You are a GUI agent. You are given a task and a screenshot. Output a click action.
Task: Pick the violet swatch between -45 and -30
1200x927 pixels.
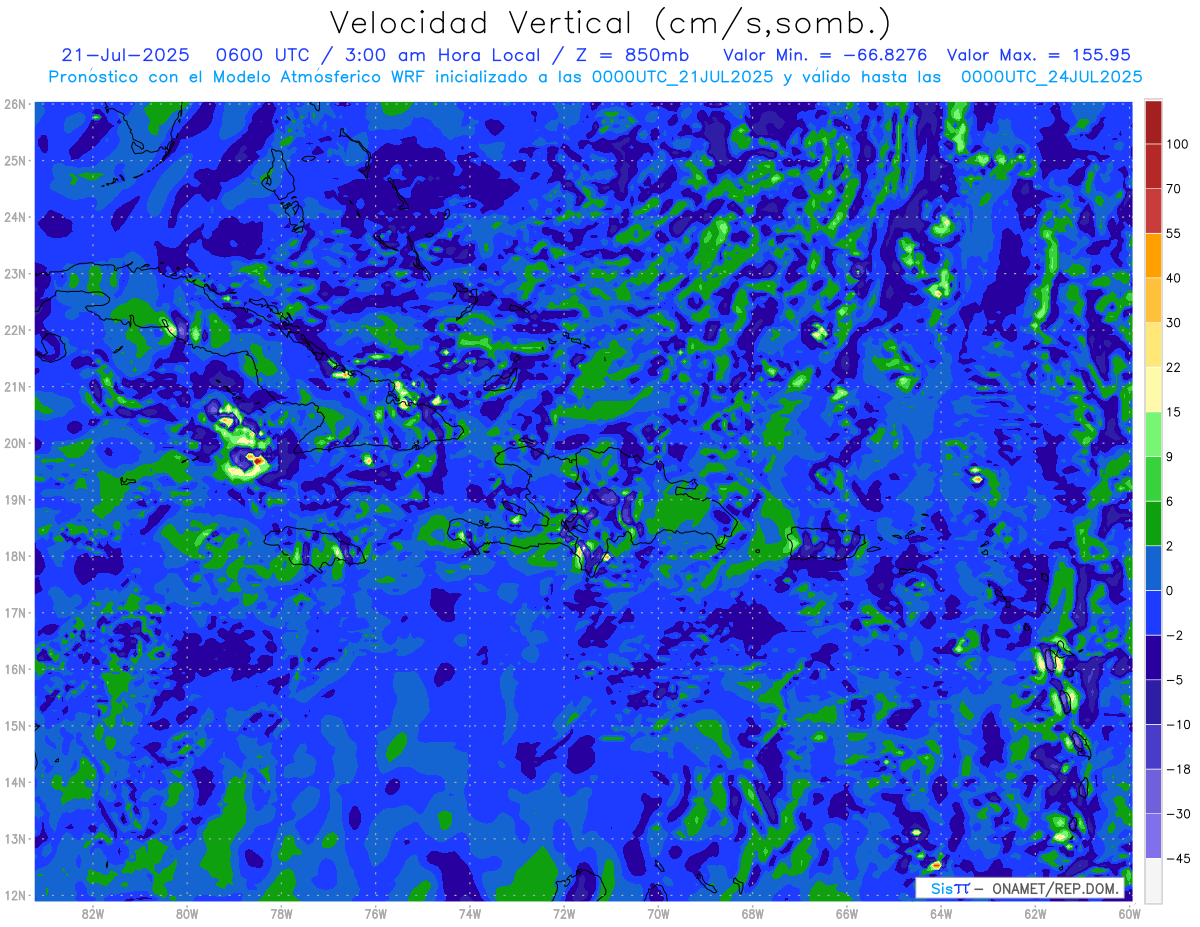tap(1153, 836)
